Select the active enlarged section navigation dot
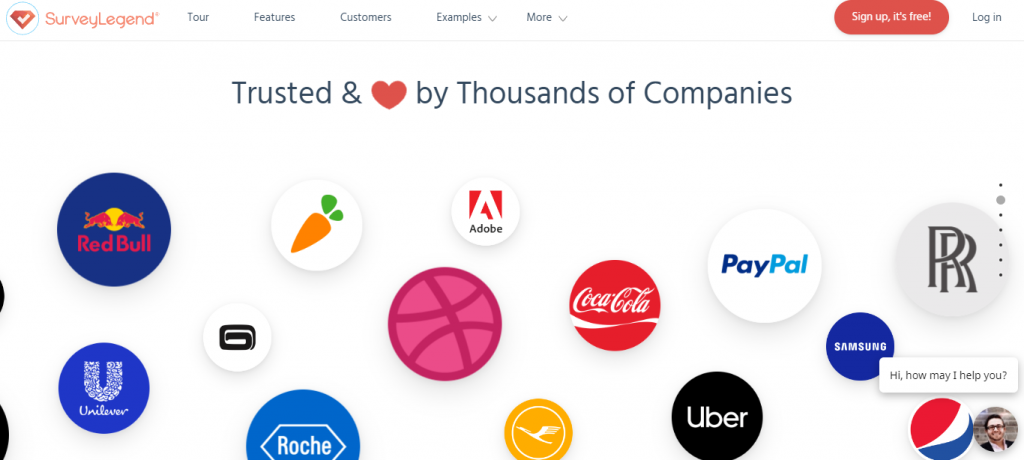The width and height of the screenshot is (1024, 460). 1000,200
